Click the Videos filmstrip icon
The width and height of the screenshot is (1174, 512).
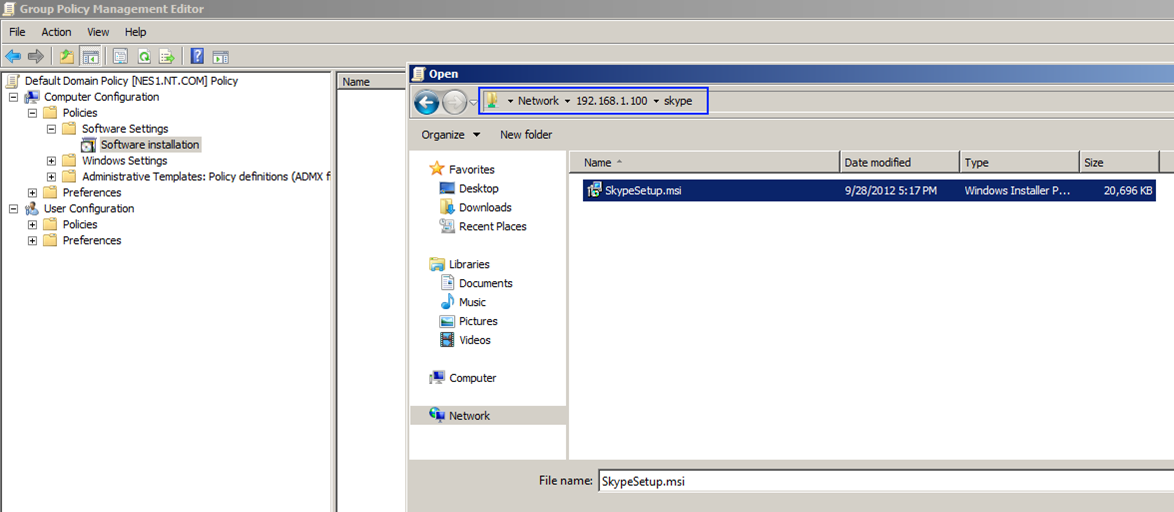(447, 340)
